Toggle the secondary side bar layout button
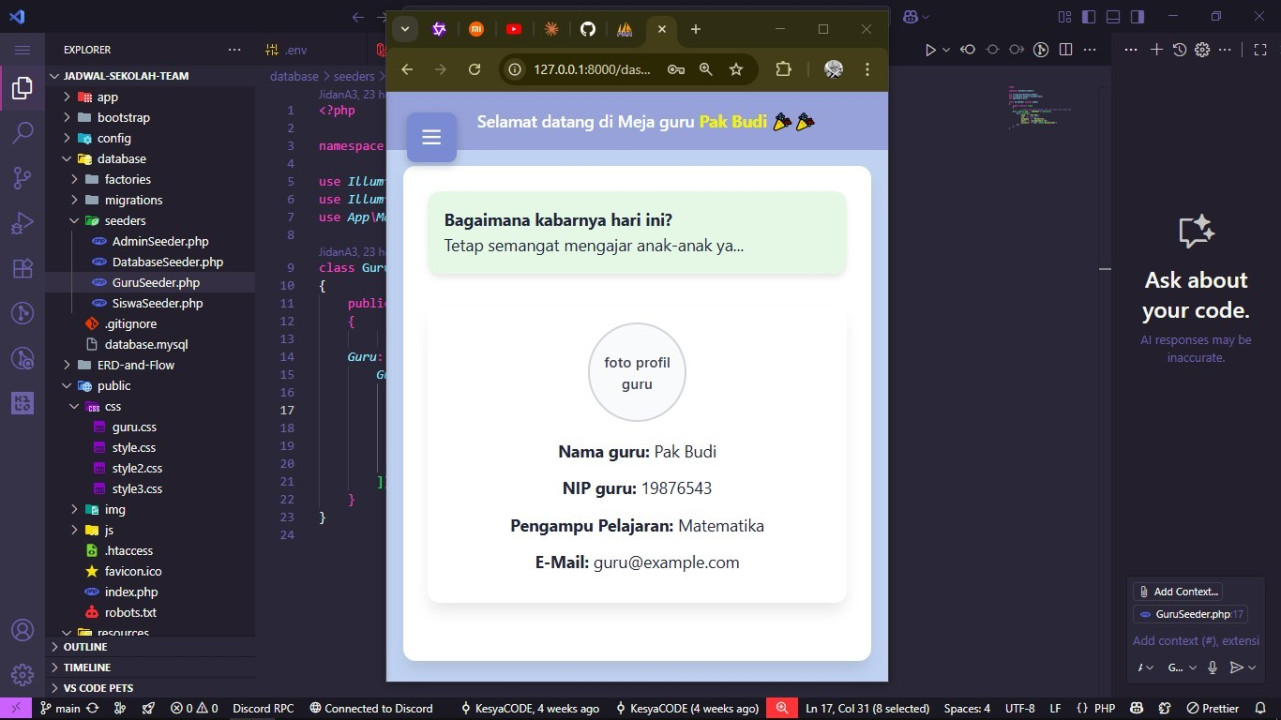The width and height of the screenshot is (1281, 720). pyautogui.click(x=1138, y=17)
